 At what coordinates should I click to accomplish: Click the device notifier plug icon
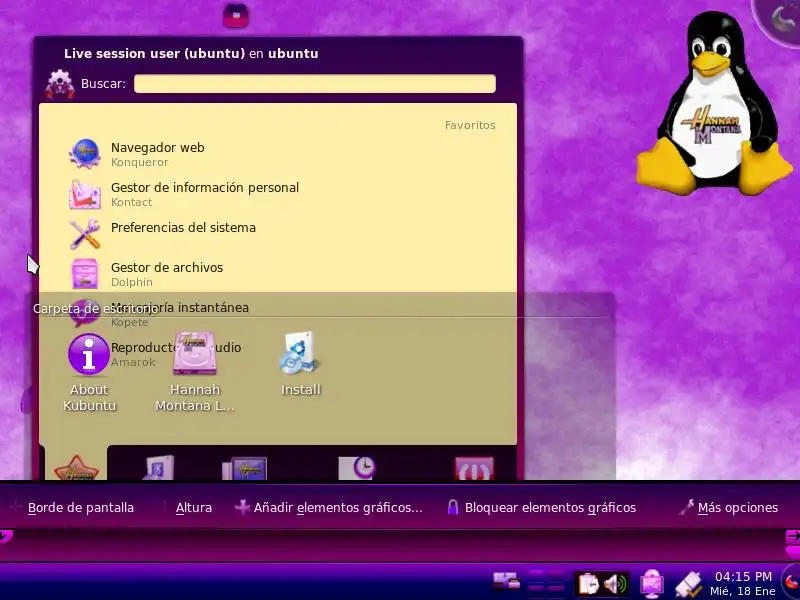pos(689,585)
